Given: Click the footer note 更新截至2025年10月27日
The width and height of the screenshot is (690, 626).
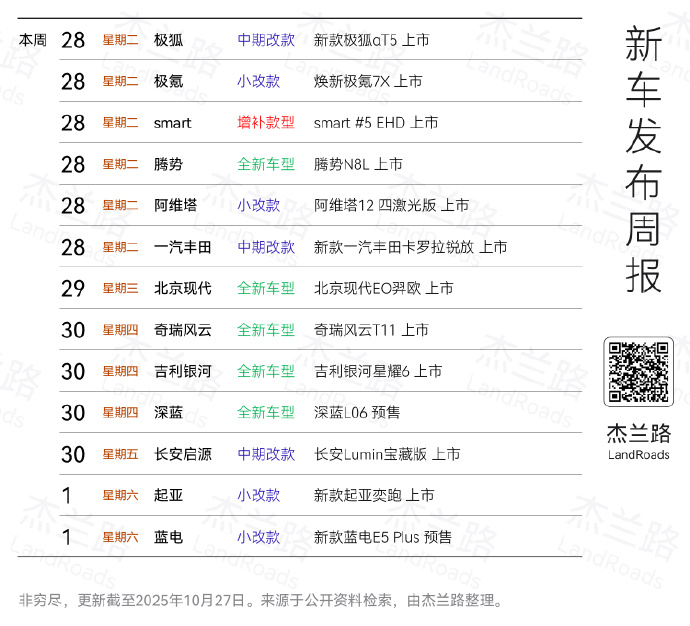Looking at the screenshot, I should tap(161, 600).
